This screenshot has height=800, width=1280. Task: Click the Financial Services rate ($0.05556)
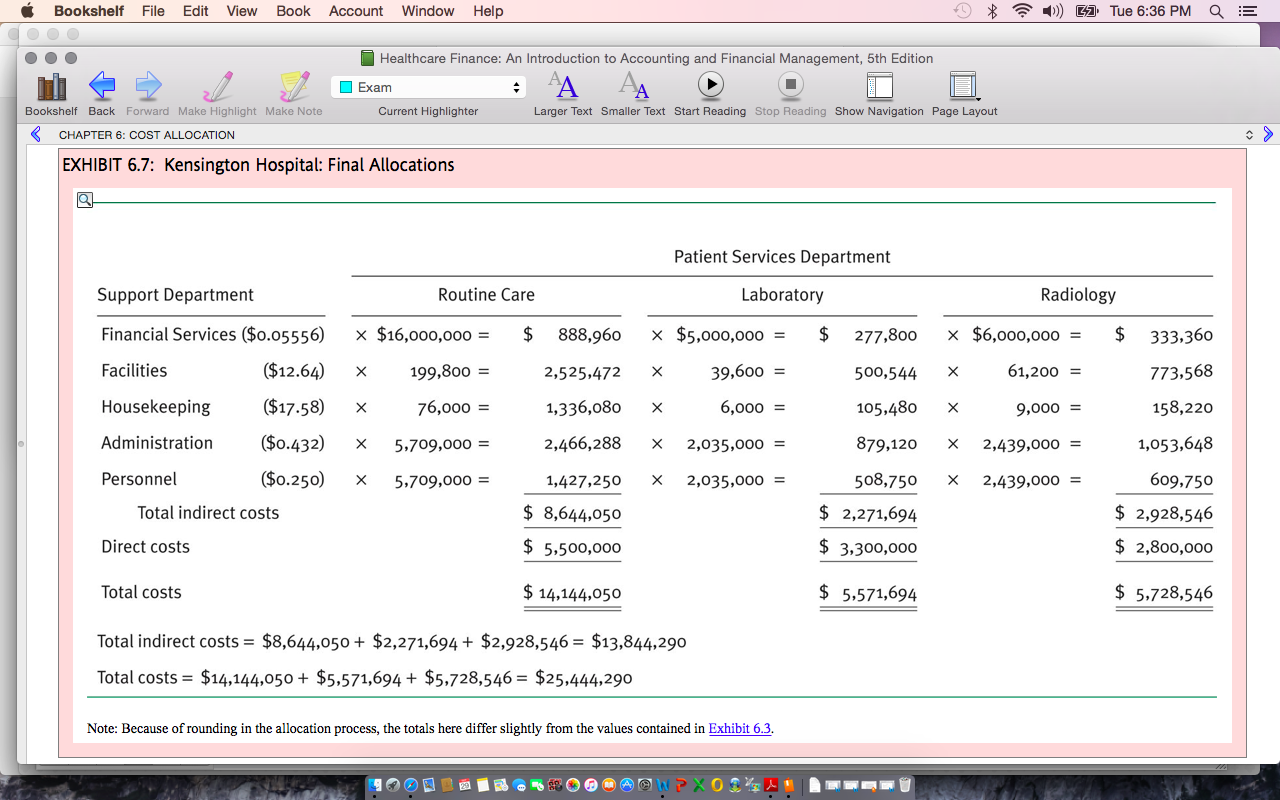point(283,335)
